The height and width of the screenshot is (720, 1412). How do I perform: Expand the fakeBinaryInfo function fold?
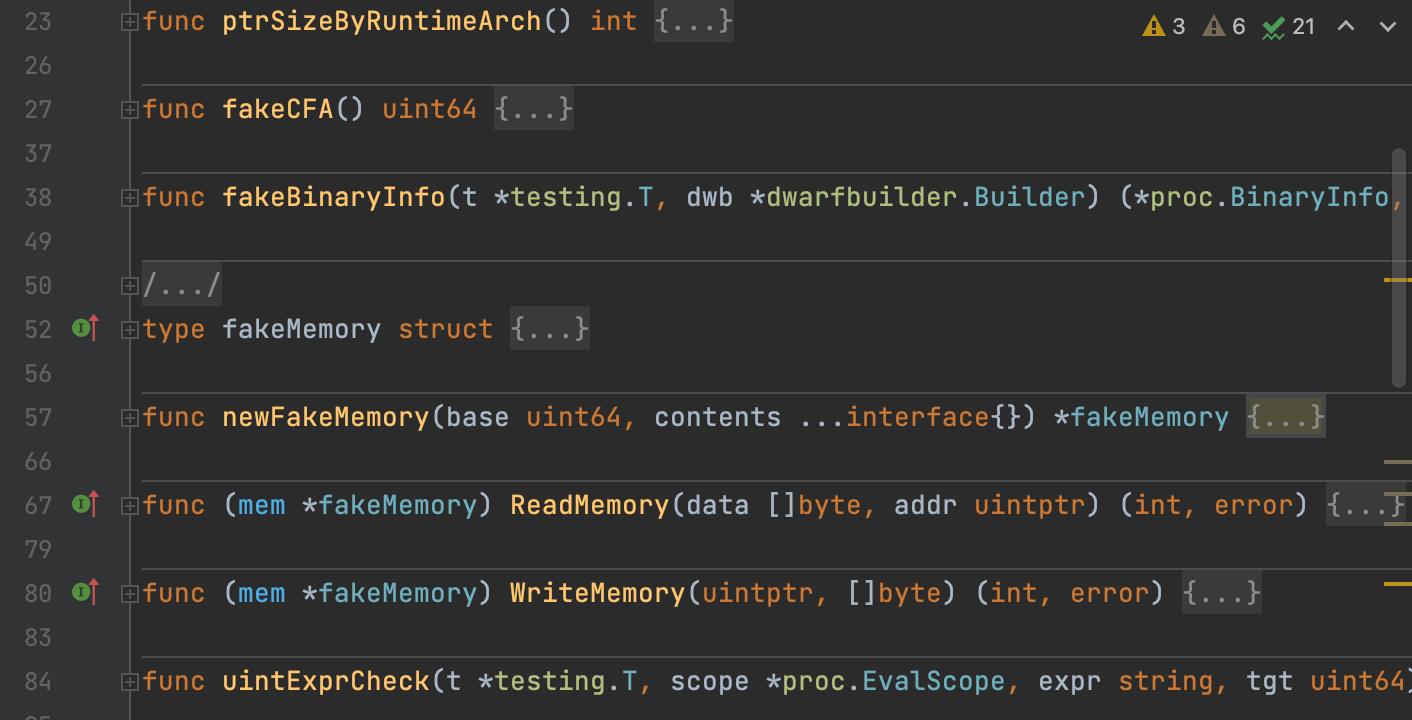click(x=128, y=197)
